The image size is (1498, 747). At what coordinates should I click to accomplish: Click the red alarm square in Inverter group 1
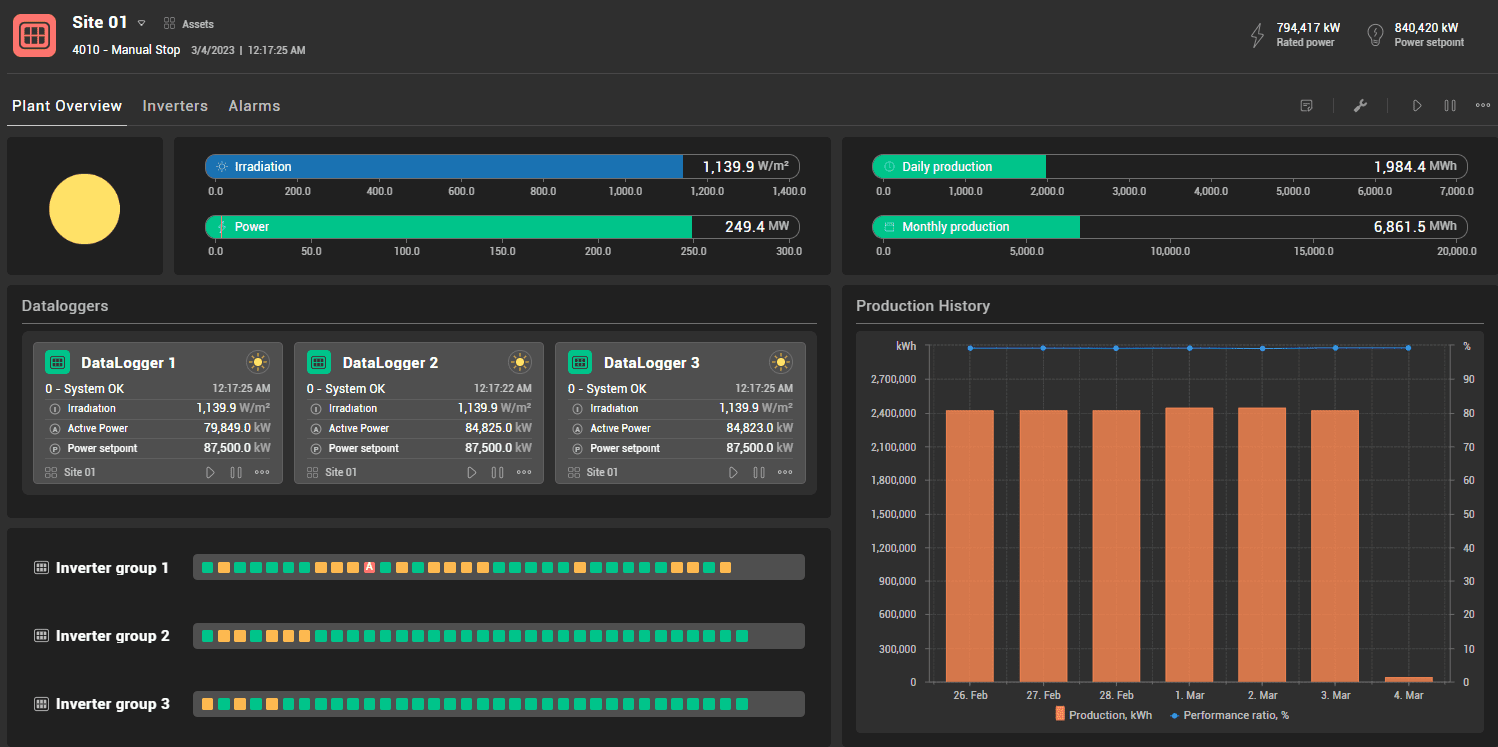tap(370, 566)
